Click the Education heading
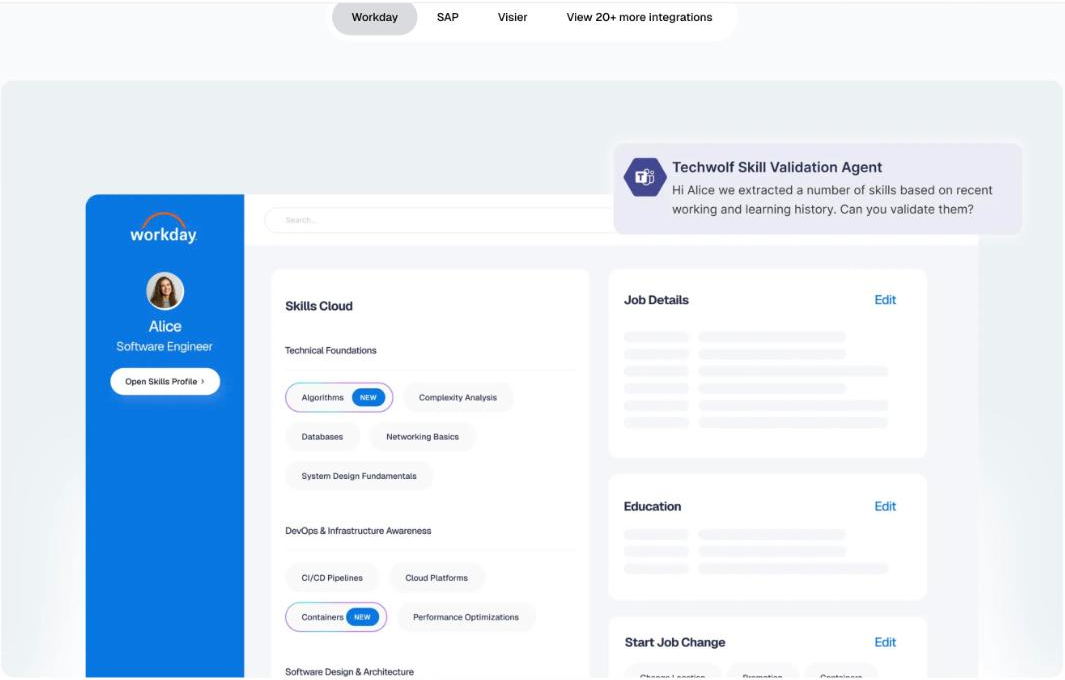The width and height of the screenshot is (1065, 680). (x=652, y=506)
